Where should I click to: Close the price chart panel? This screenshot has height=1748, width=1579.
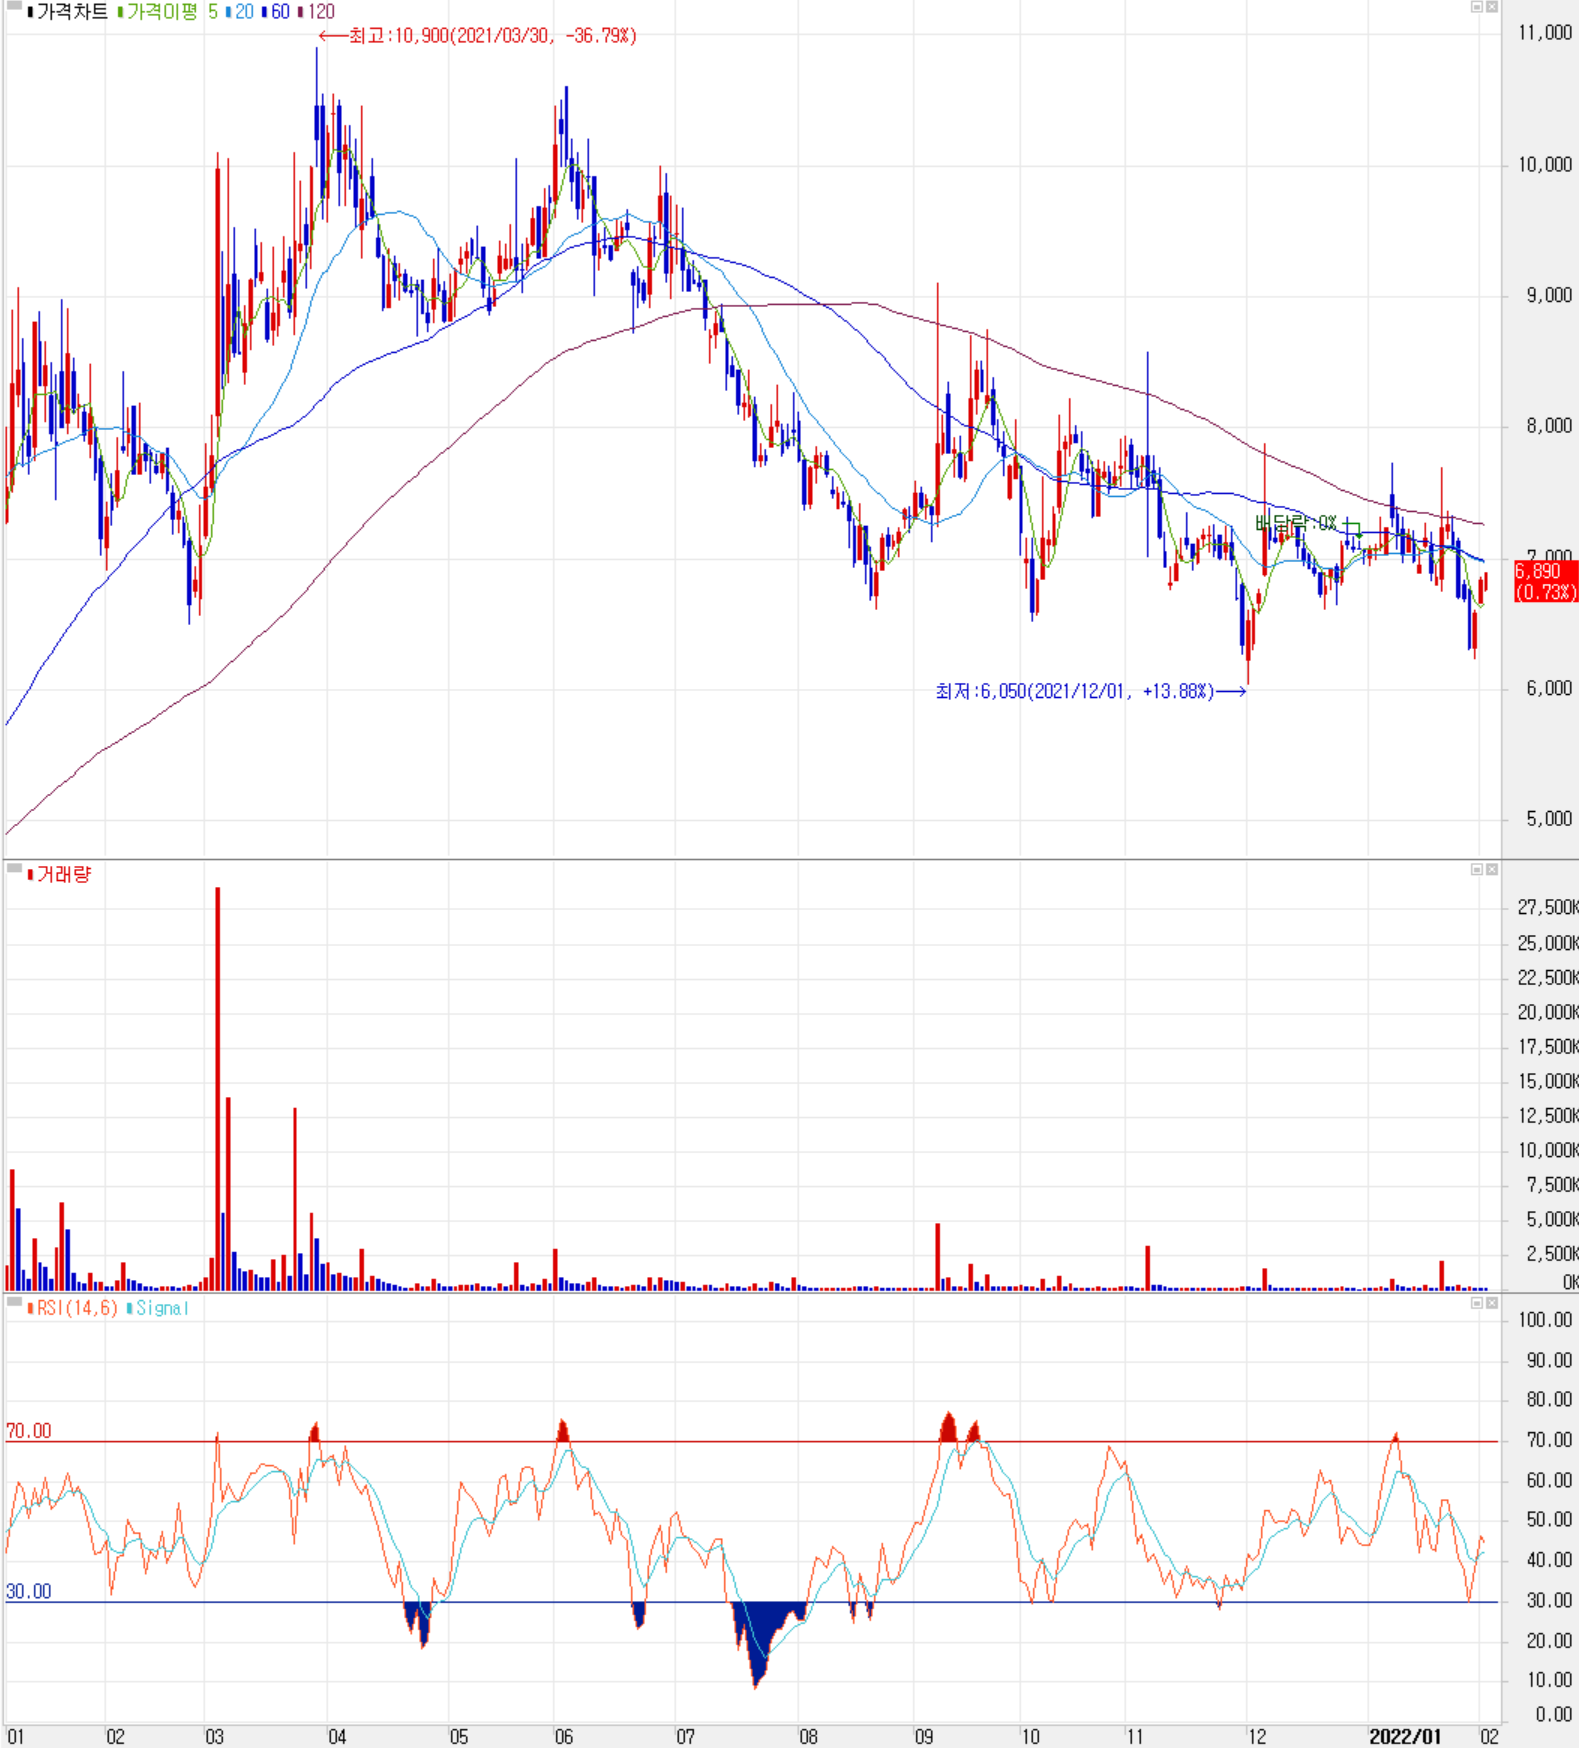pyautogui.click(x=1491, y=7)
